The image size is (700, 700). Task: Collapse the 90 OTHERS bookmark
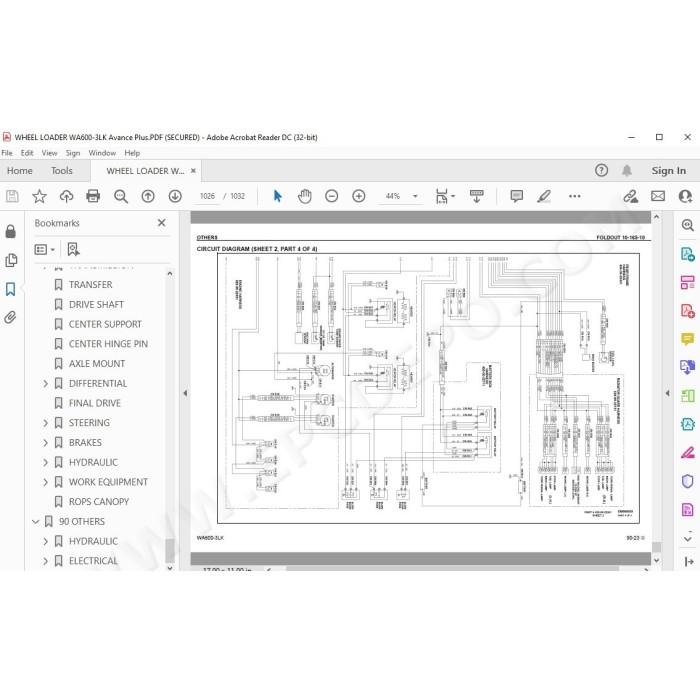point(36,521)
